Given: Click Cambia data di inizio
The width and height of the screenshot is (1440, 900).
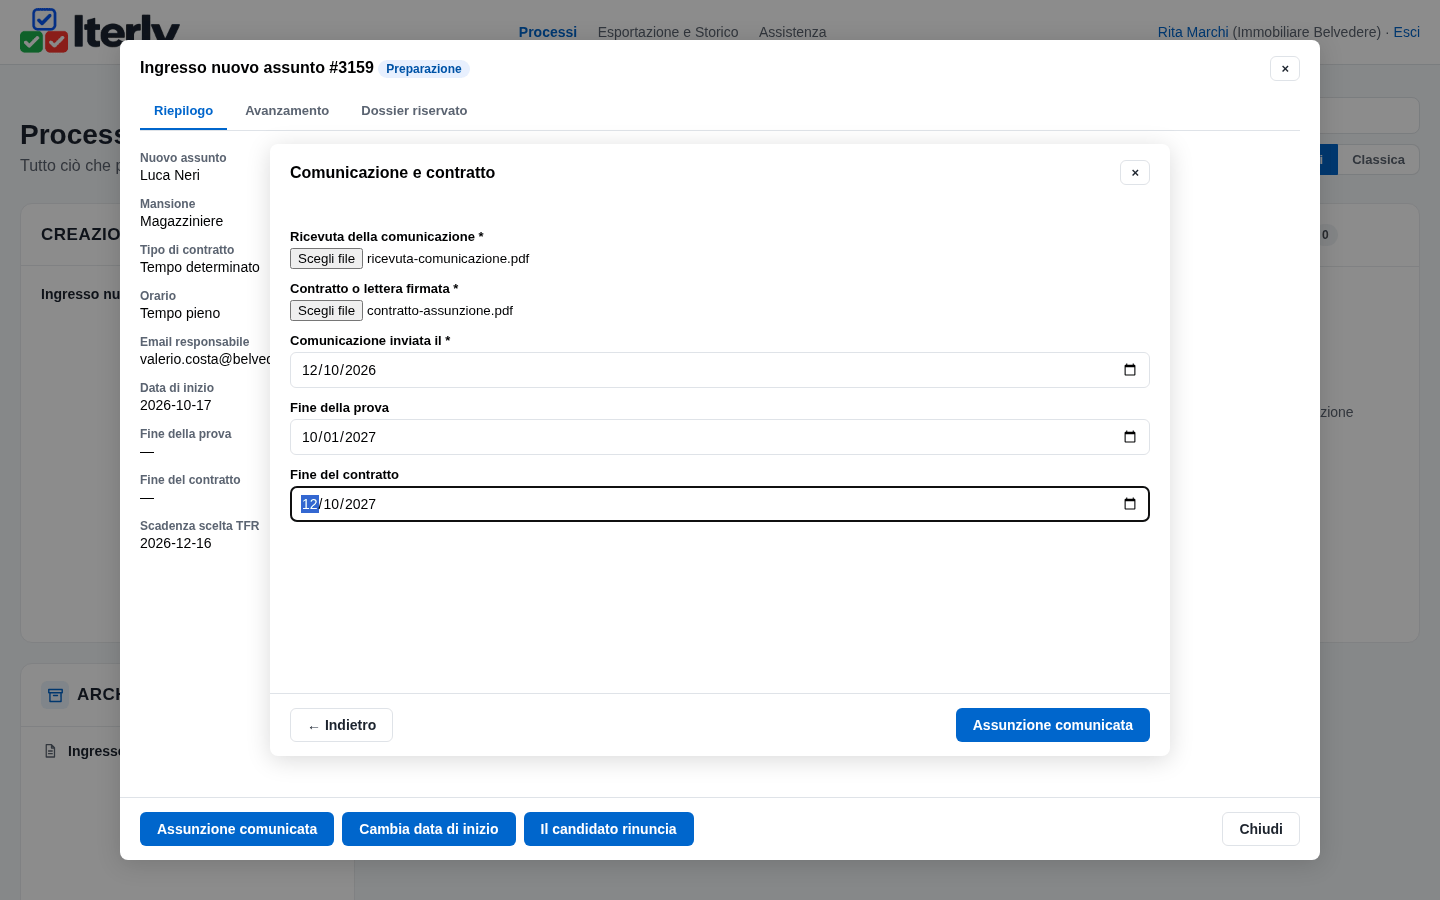Looking at the screenshot, I should point(429,829).
